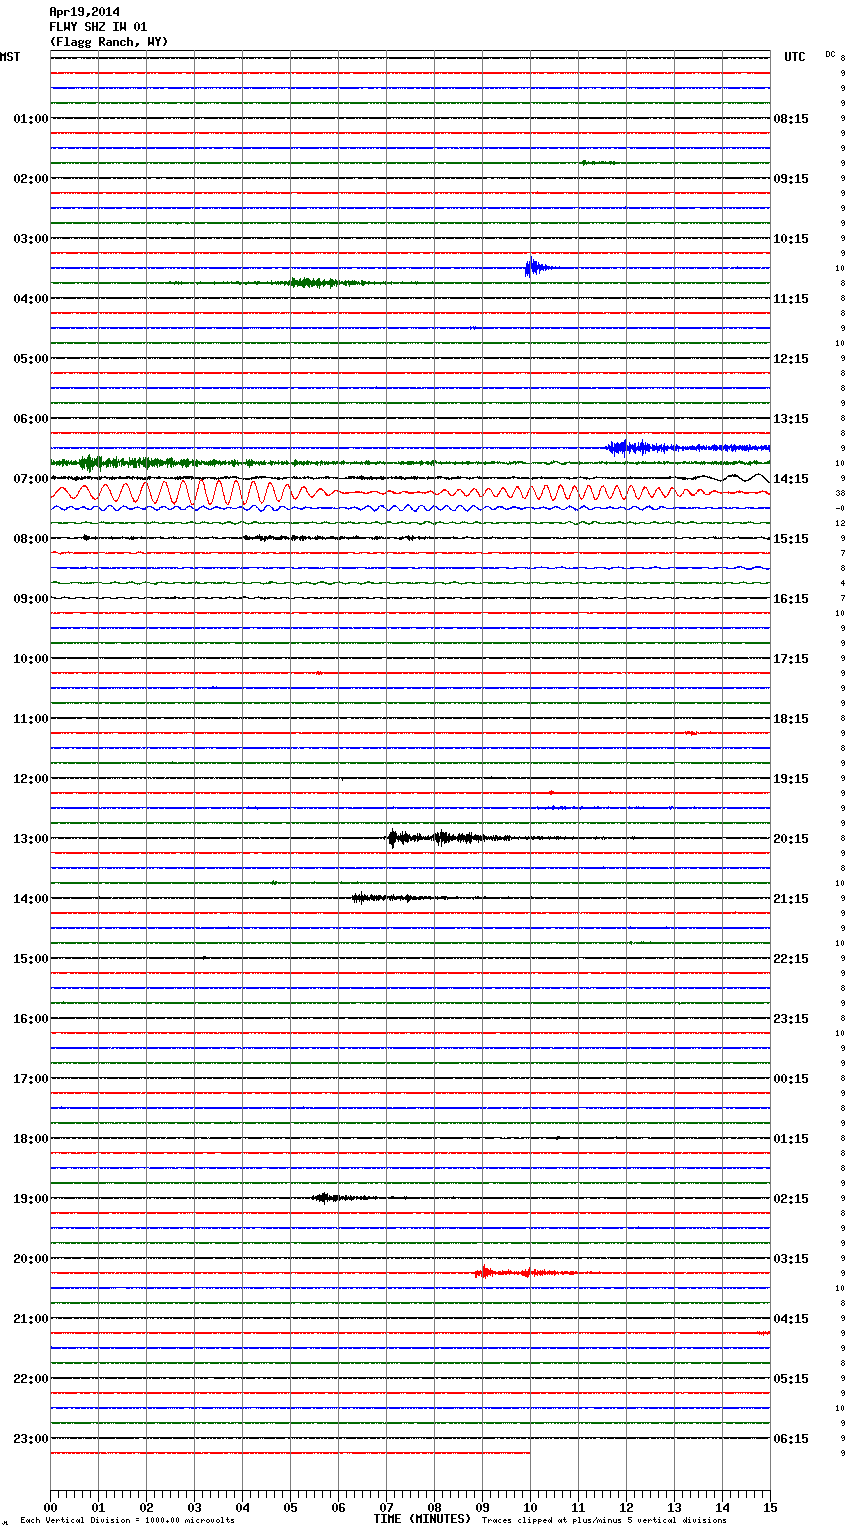Click the blue seismic burst after 10:15 UTC

[x=537, y=267]
